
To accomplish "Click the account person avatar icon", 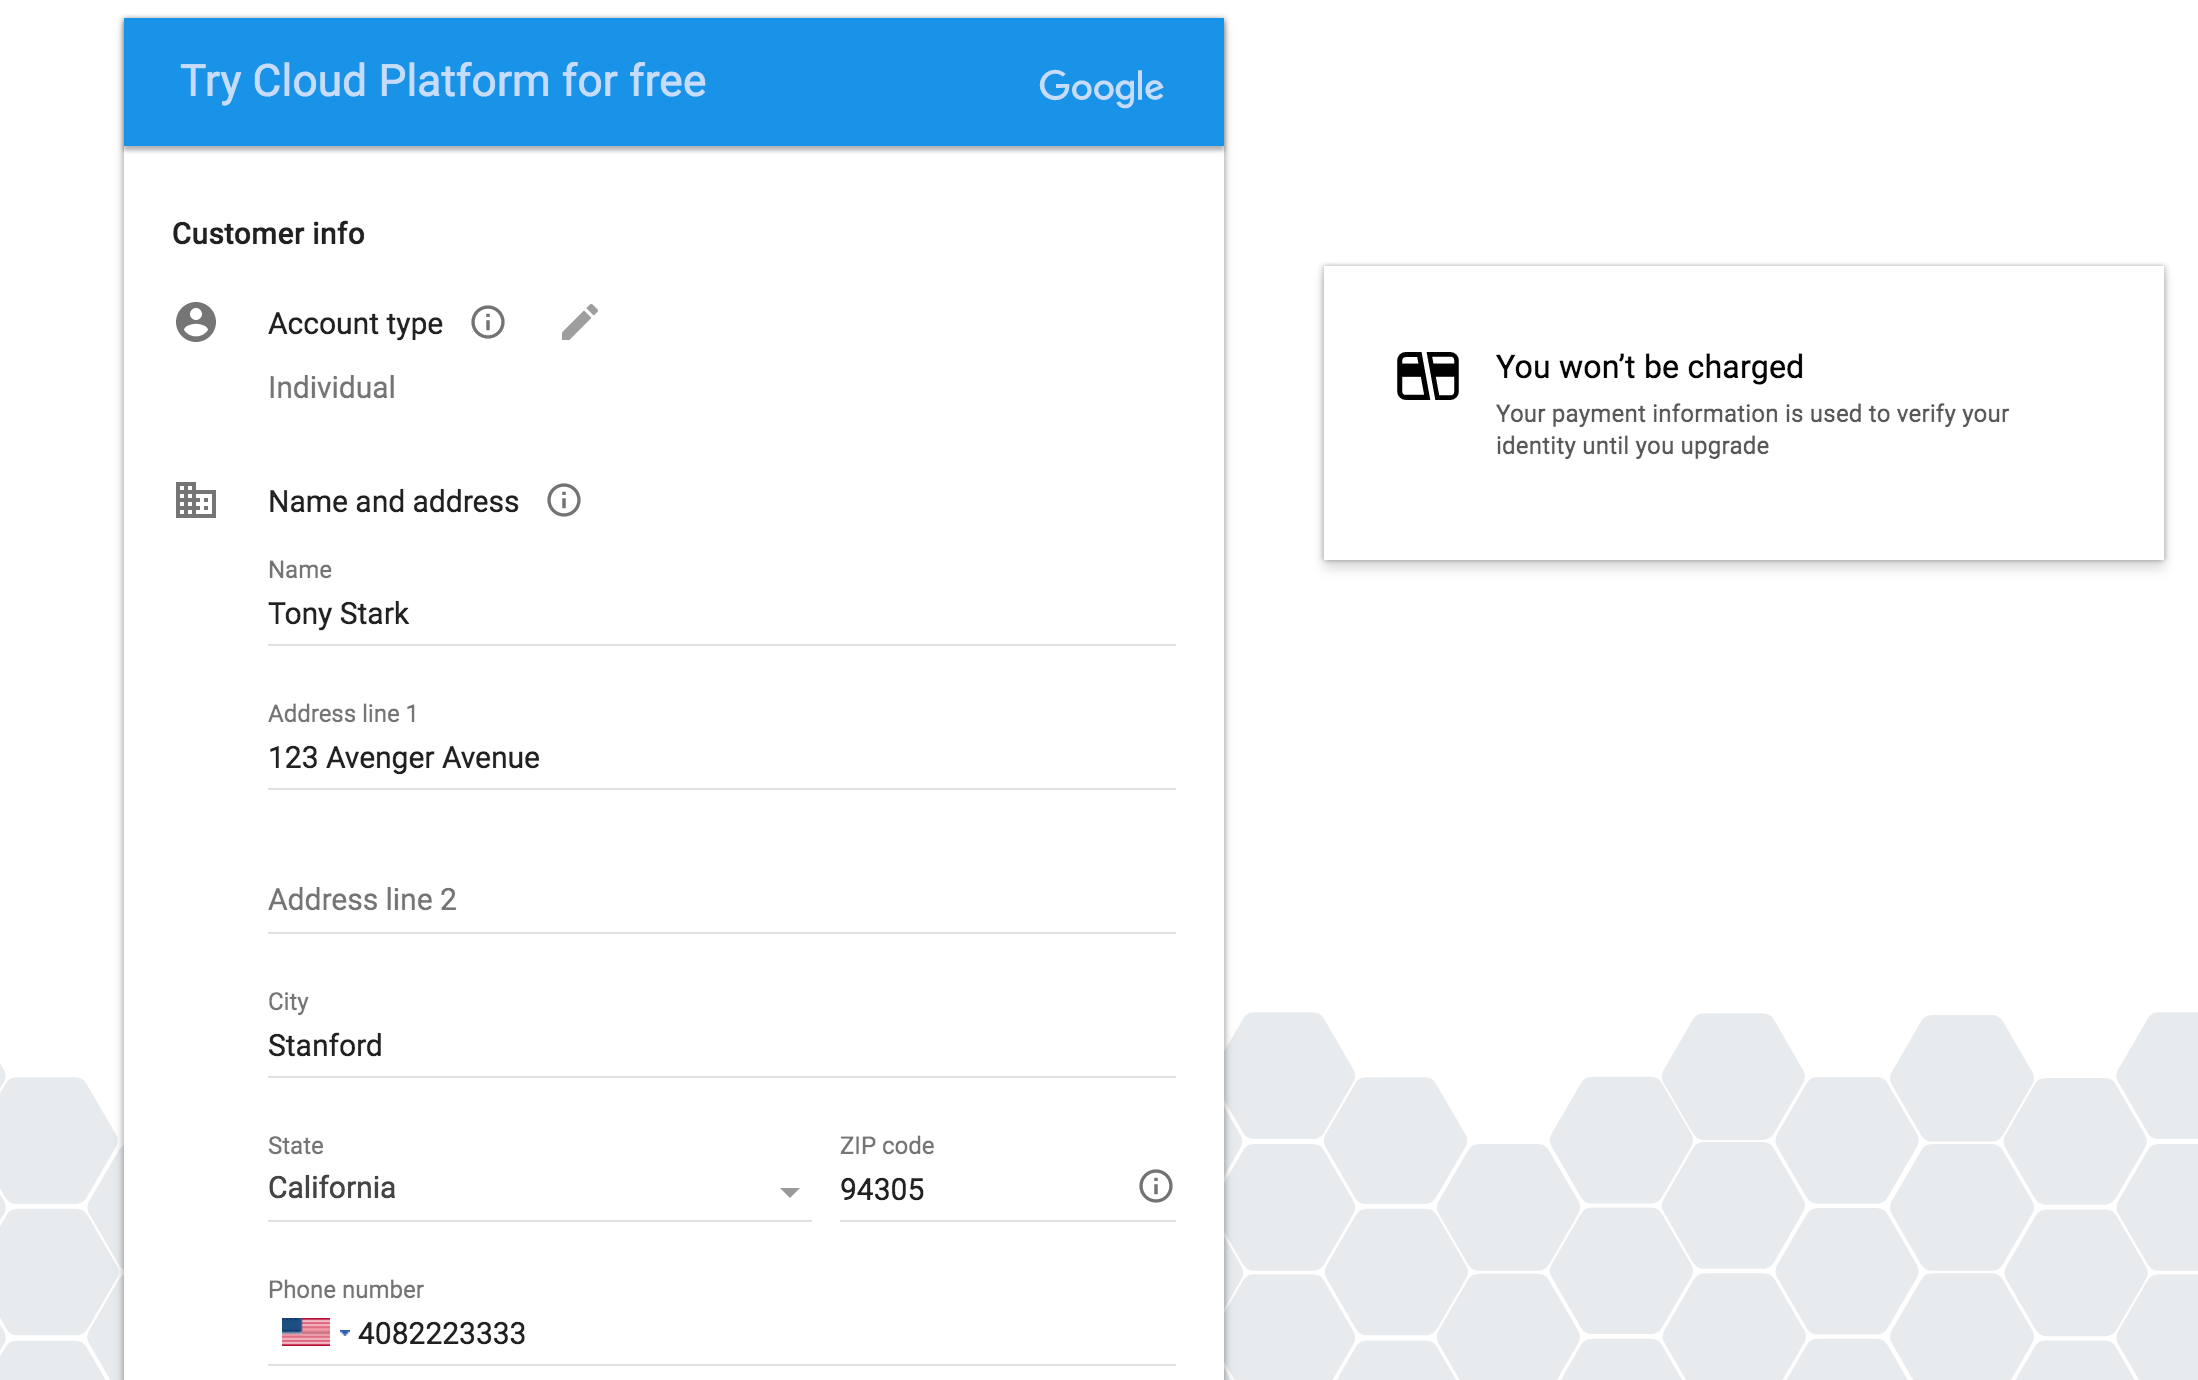I will pos(196,322).
